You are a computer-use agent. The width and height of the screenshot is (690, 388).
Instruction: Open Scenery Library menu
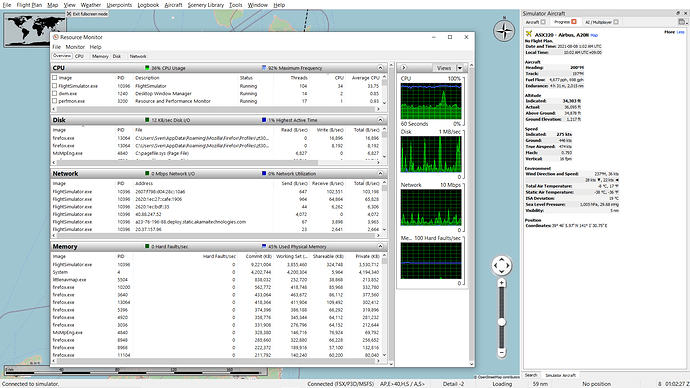[206, 5]
